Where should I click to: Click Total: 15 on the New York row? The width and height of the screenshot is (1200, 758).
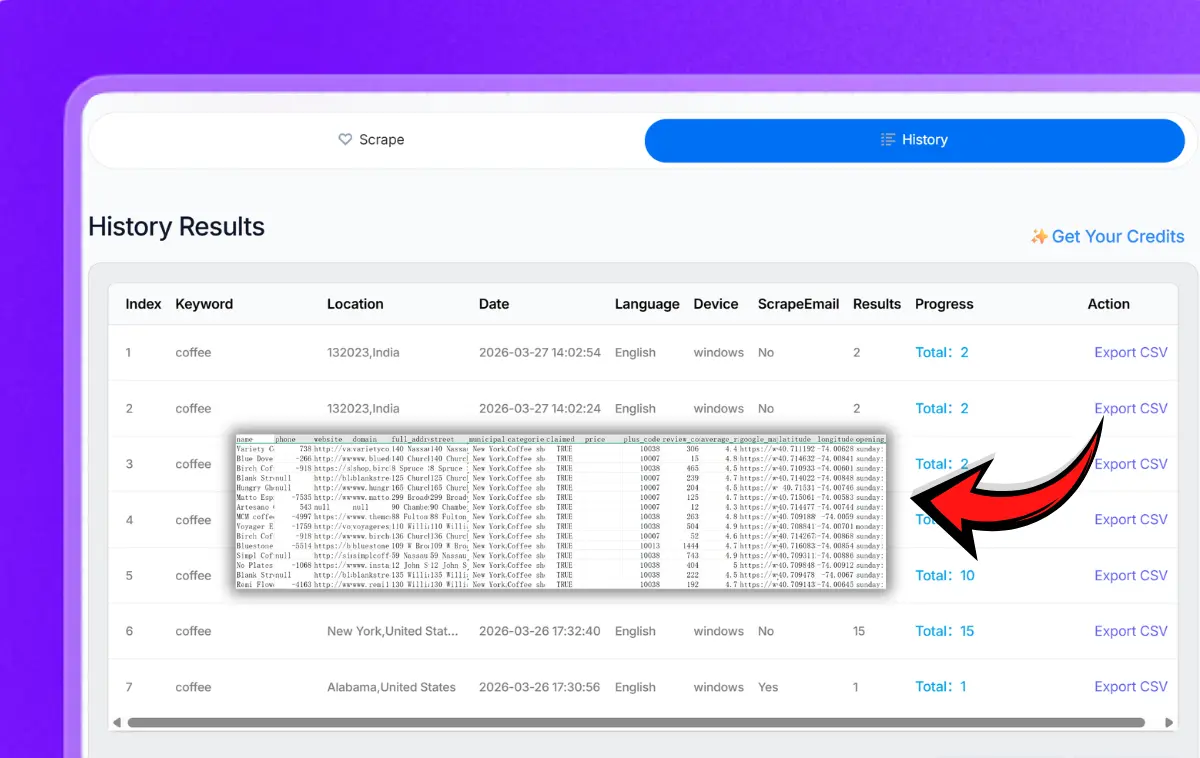click(941, 631)
